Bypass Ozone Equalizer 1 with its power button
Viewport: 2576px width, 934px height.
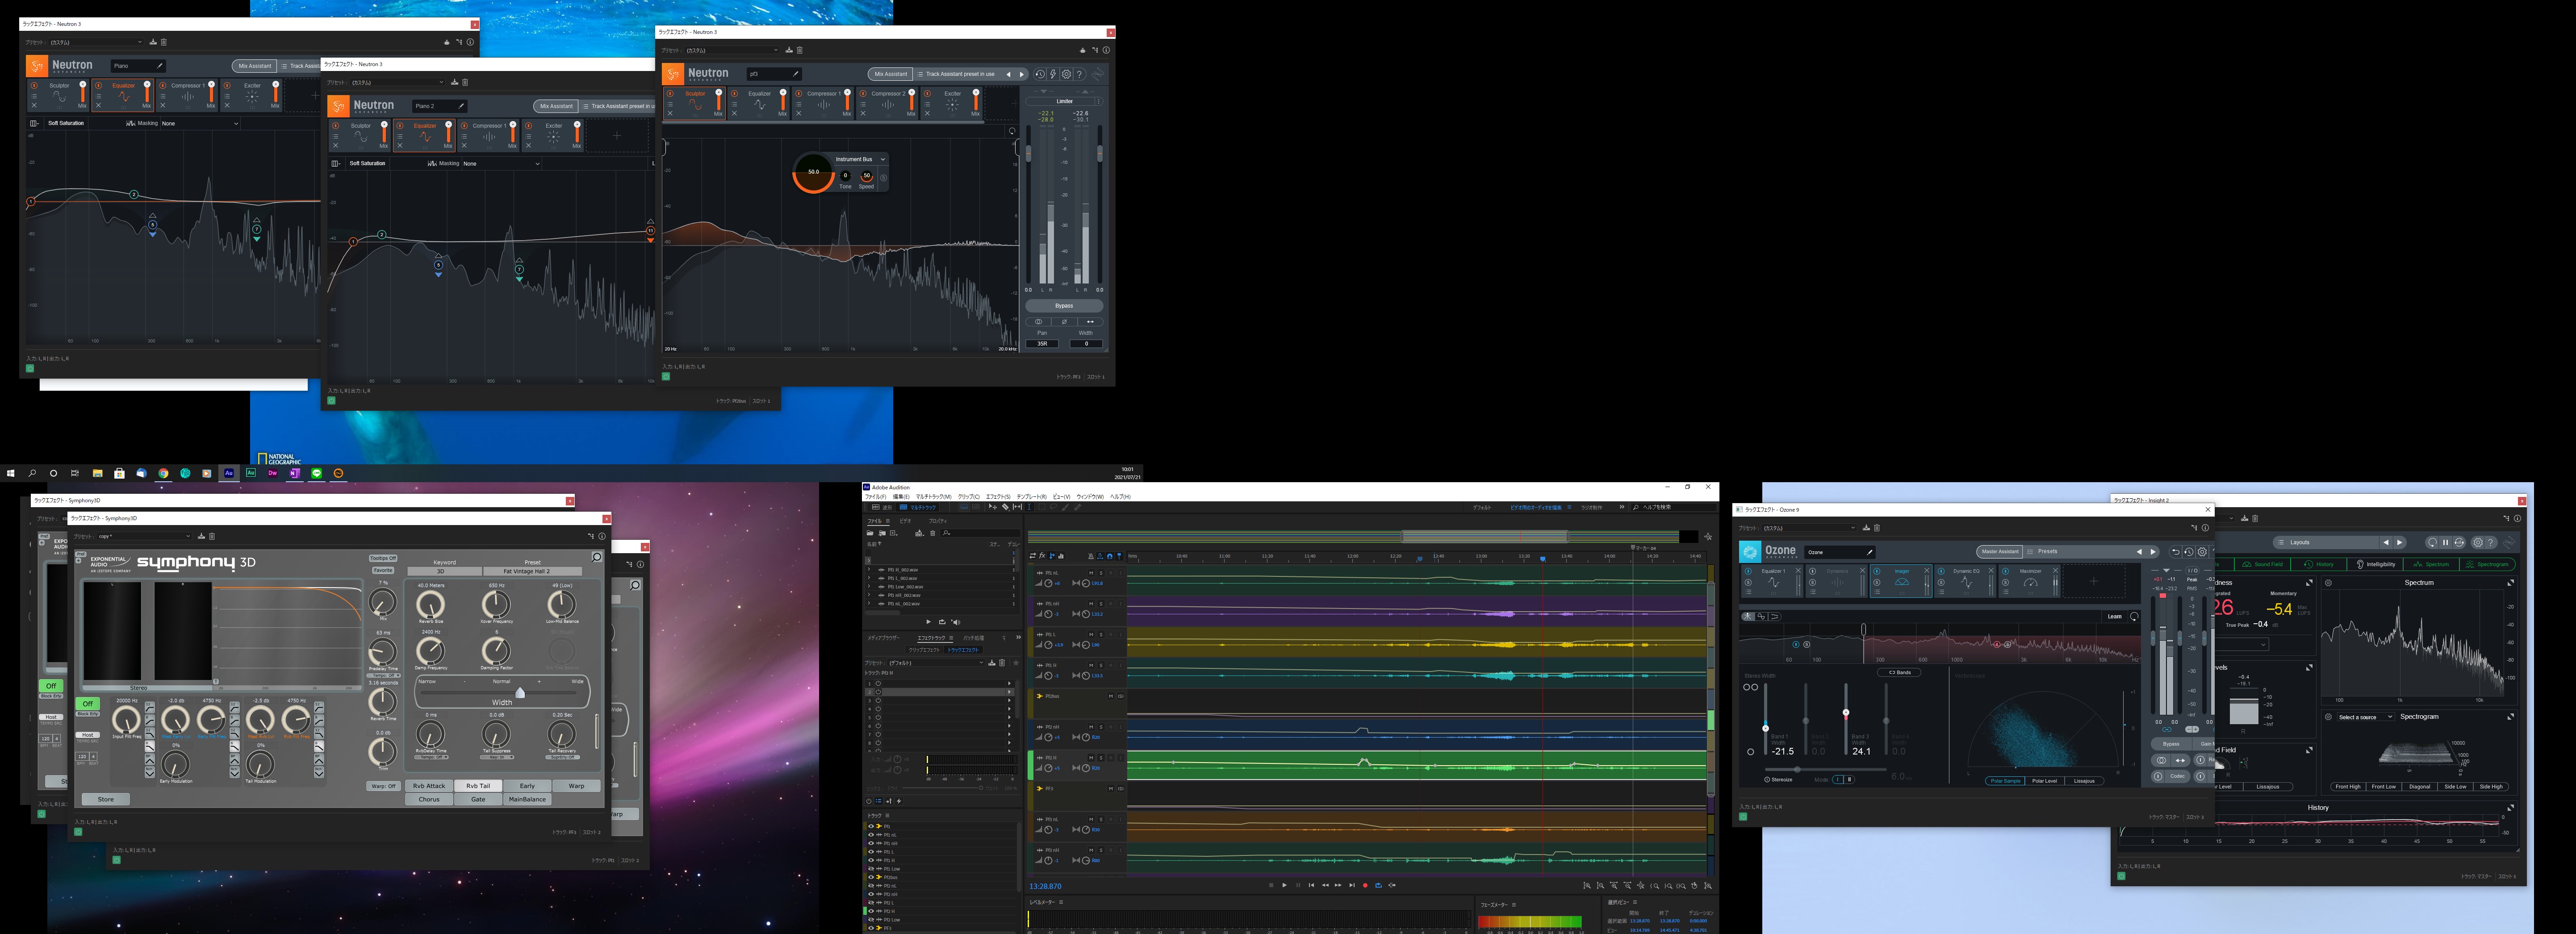[x=1748, y=571]
